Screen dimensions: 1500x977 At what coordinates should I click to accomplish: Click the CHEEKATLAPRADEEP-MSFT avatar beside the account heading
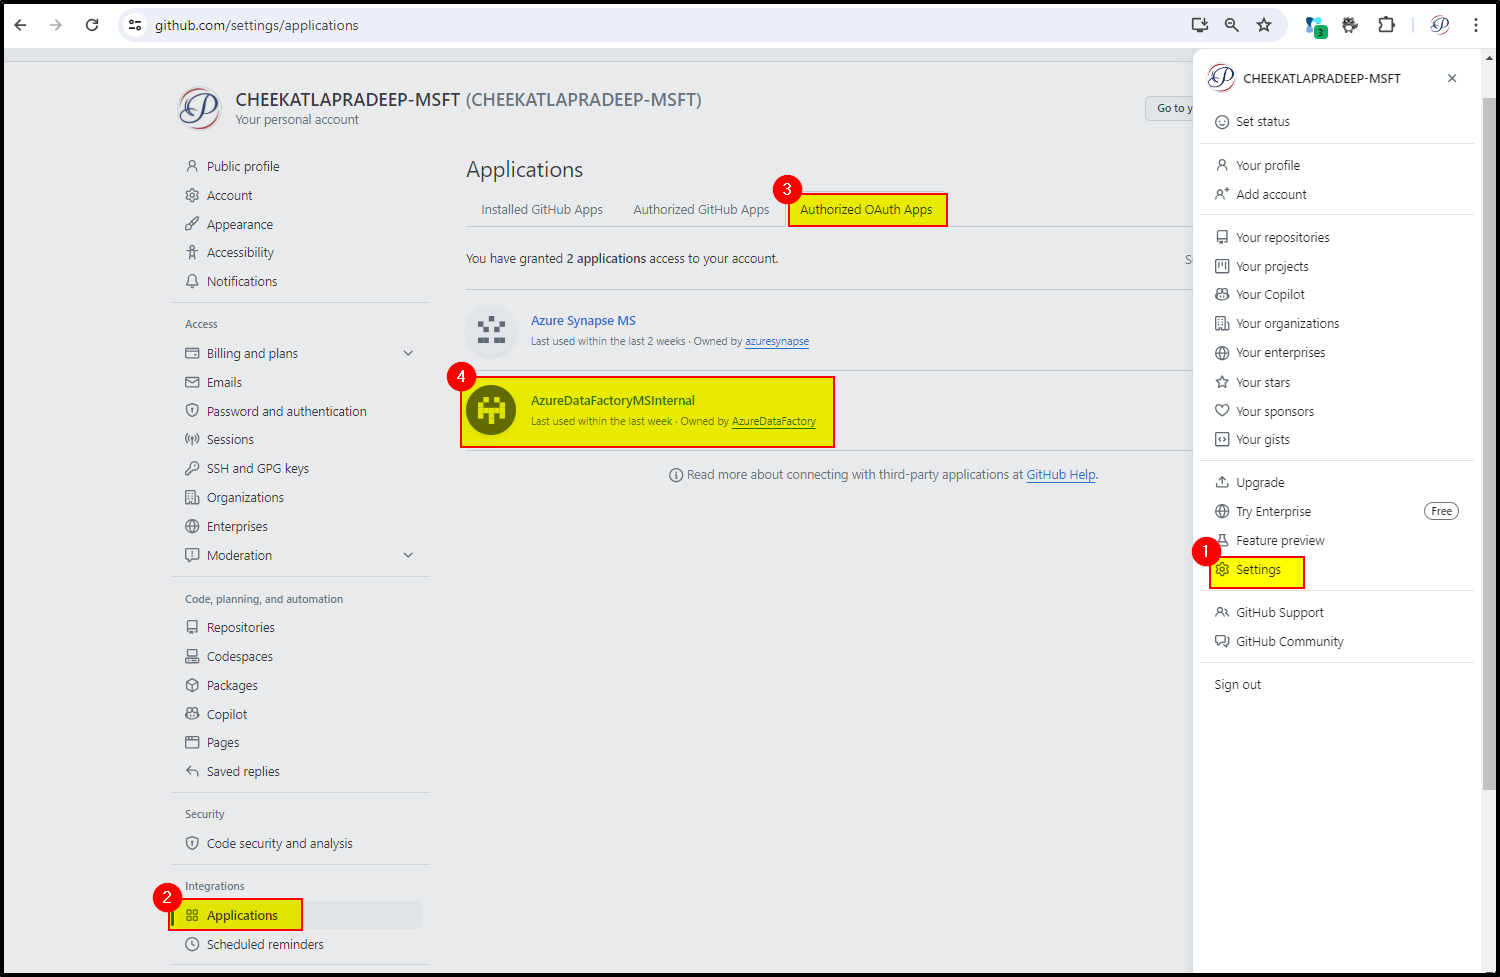pos(199,108)
